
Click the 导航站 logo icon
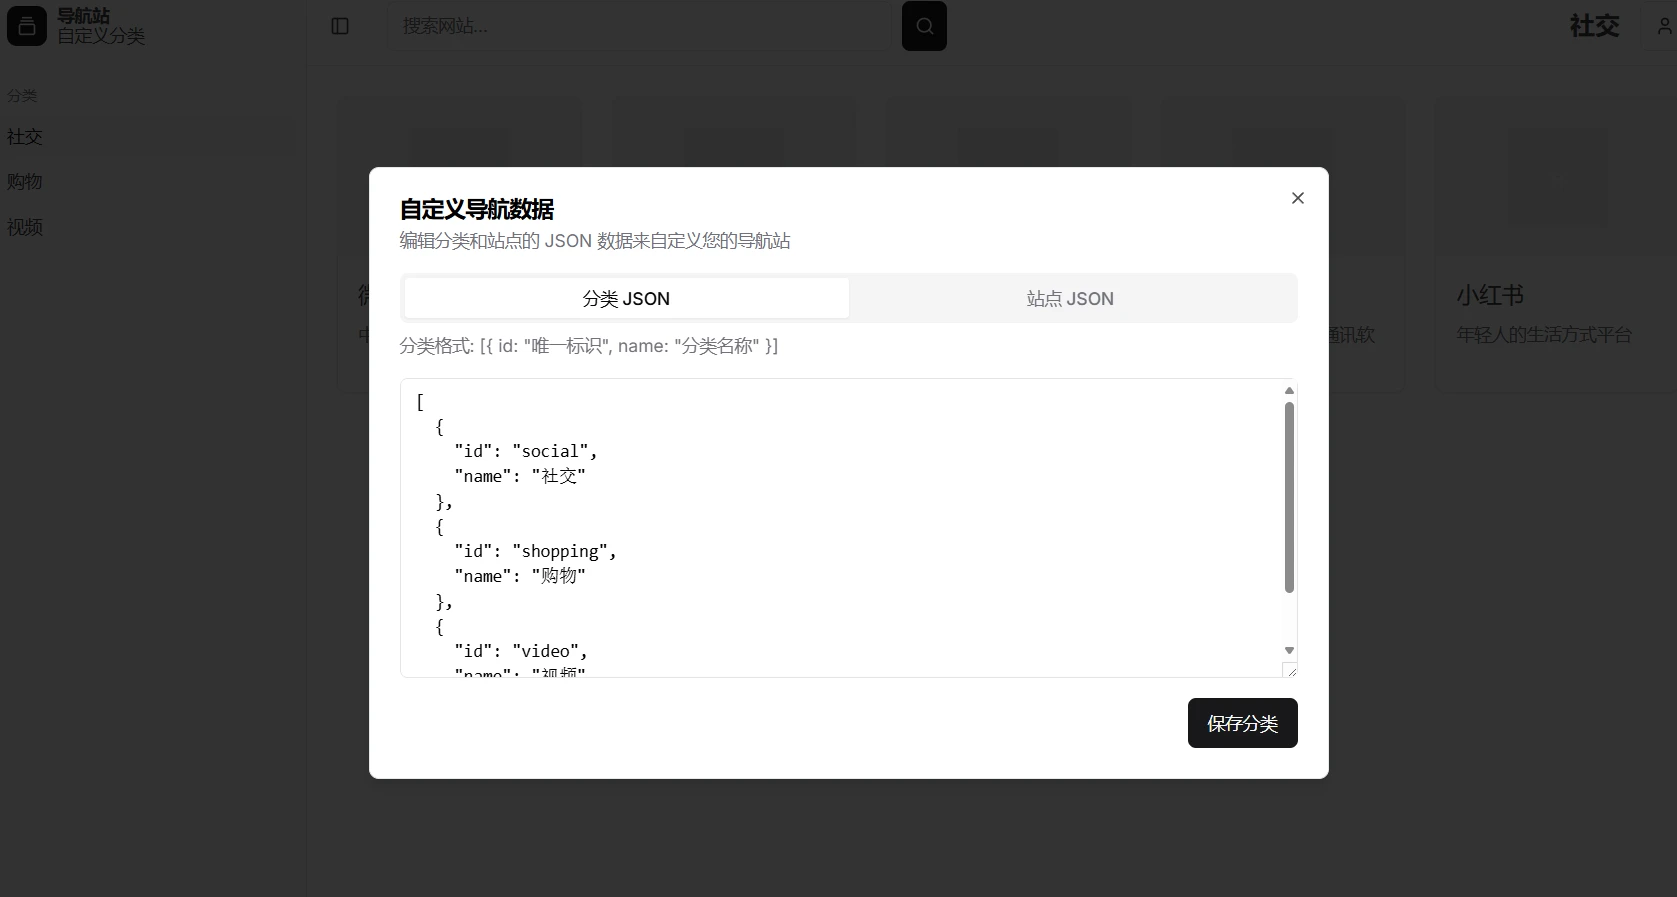tap(27, 26)
